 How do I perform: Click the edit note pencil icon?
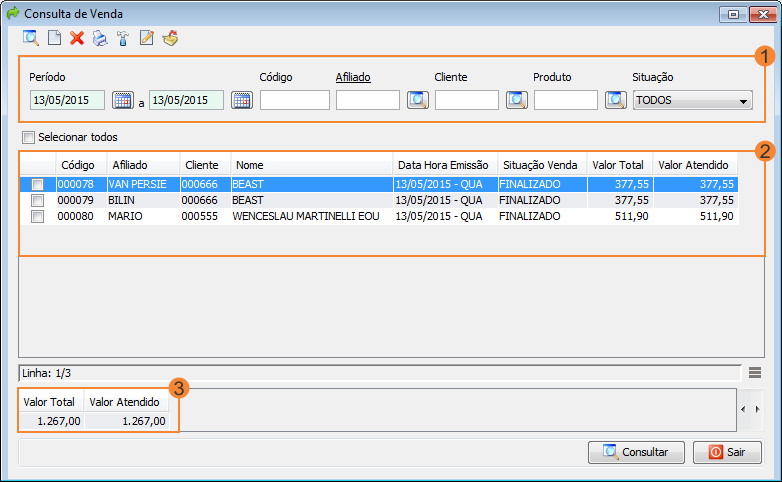146,39
